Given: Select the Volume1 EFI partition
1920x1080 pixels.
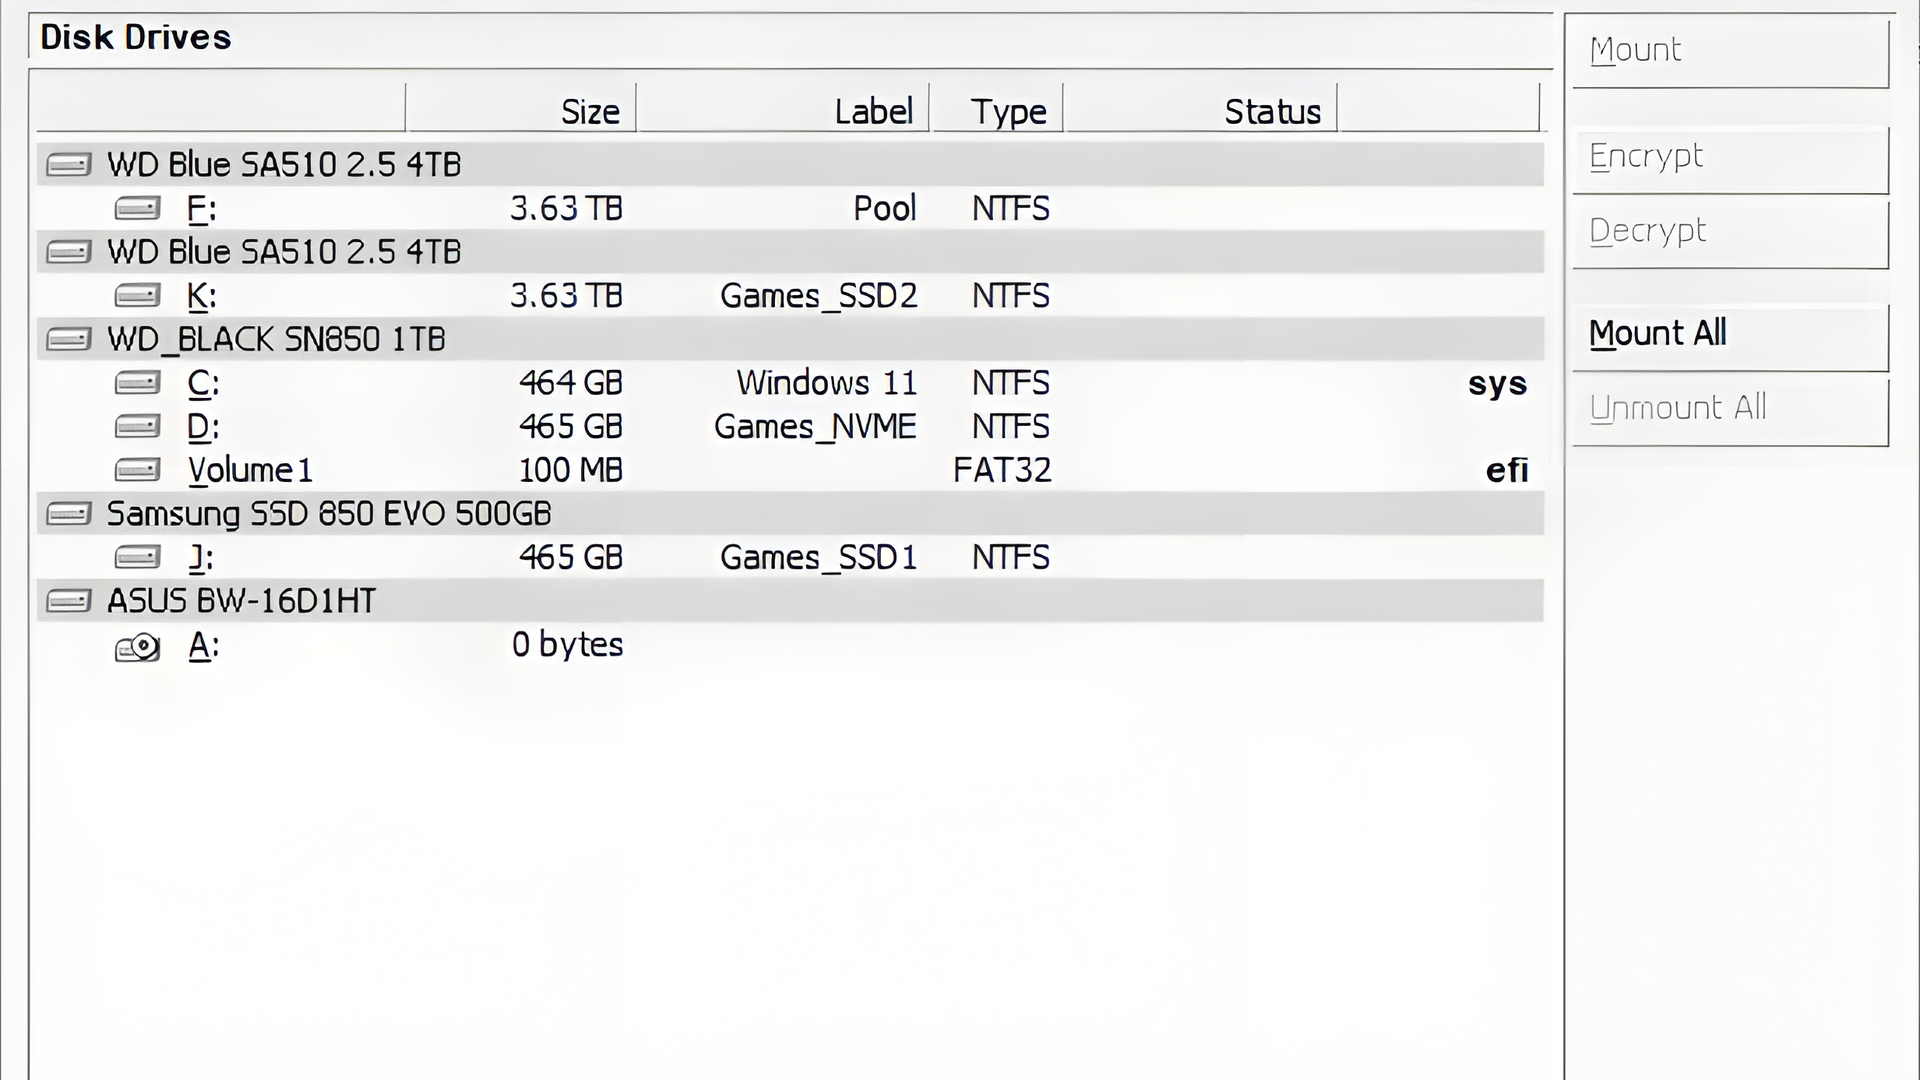Looking at the screenshot, I should pyautogui.click(x=790, y=470).
